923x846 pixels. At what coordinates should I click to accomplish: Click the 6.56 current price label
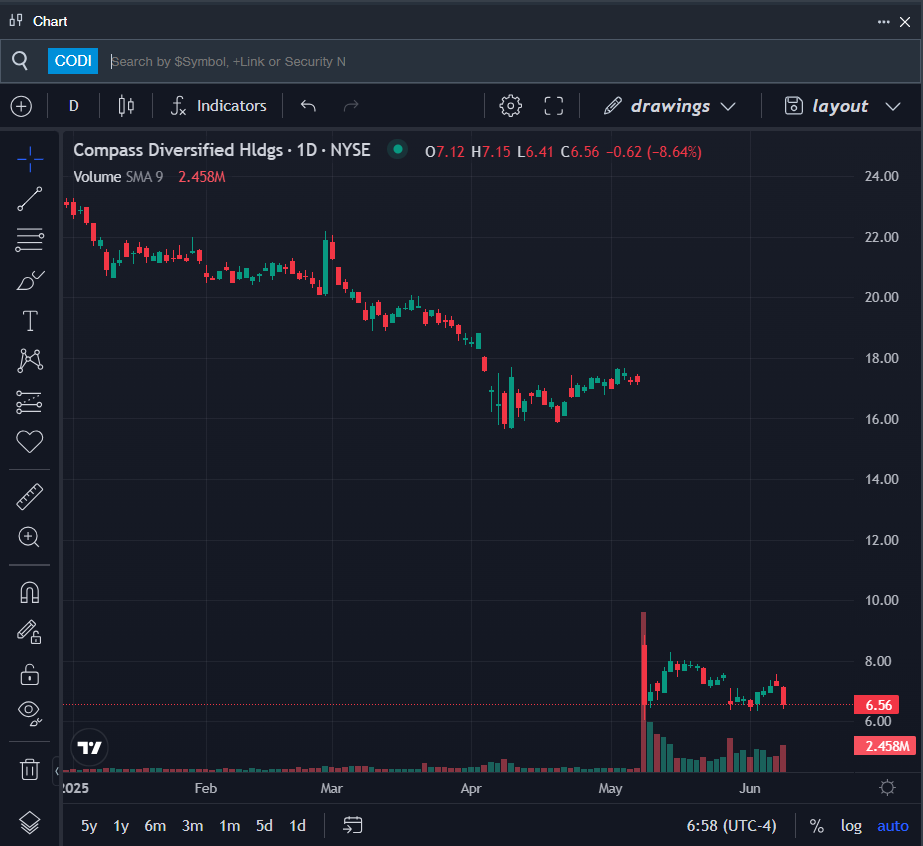pos(878,705)
